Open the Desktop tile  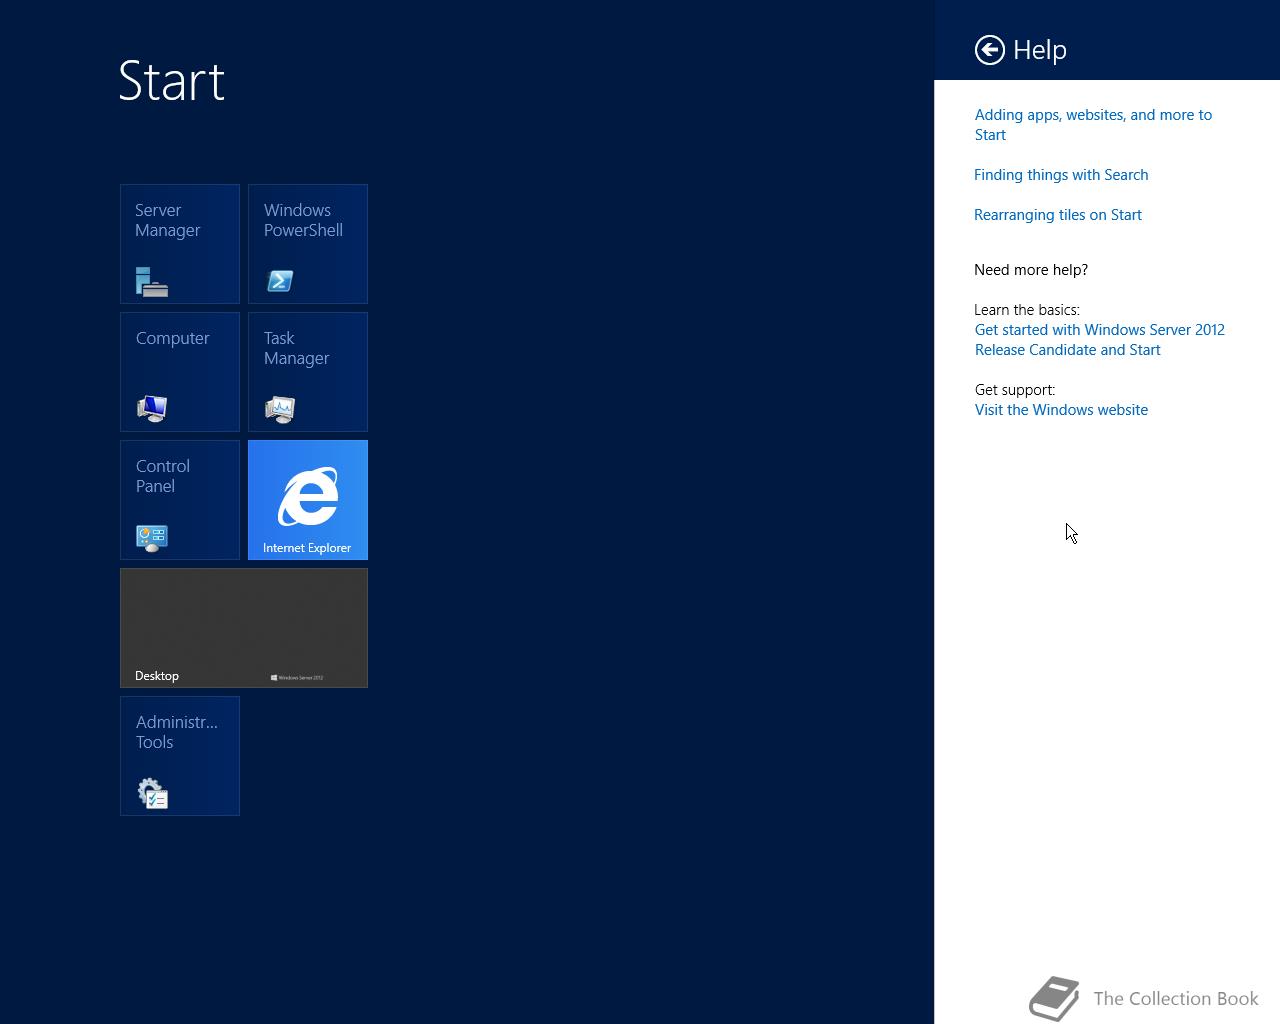click(244, 628)
